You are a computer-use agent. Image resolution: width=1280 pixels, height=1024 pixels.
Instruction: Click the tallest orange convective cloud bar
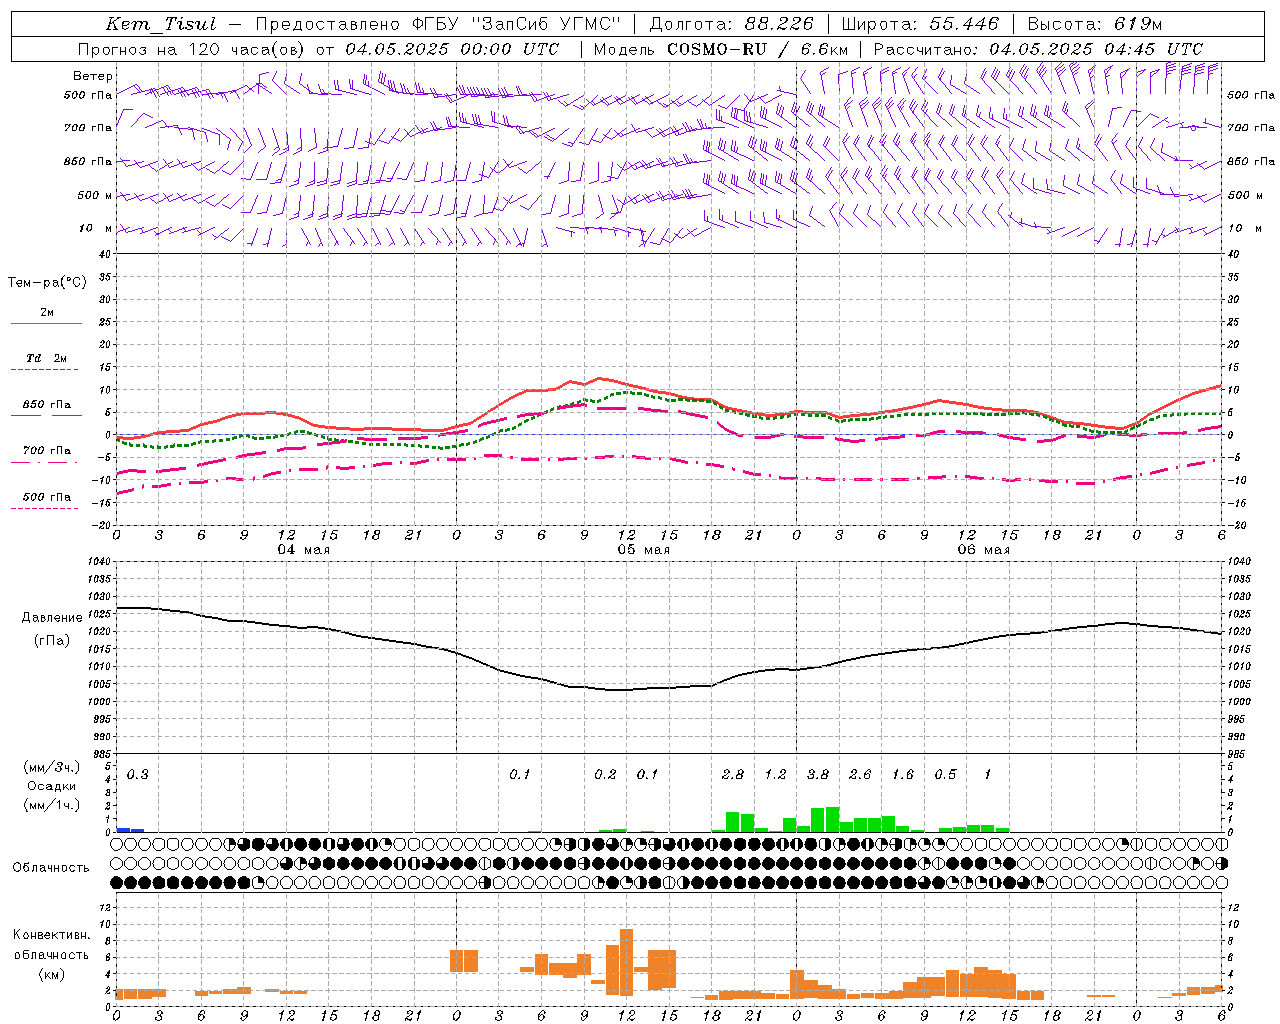click(627, 962)
